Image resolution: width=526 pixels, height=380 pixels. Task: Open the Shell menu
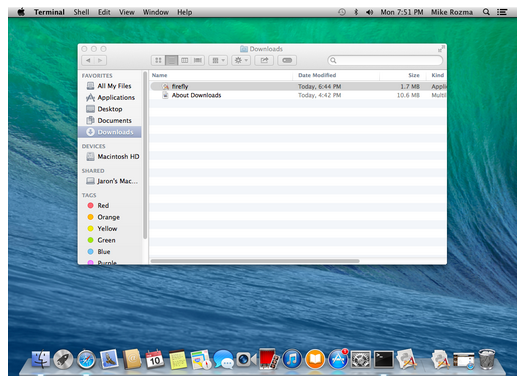coord(82,12)
